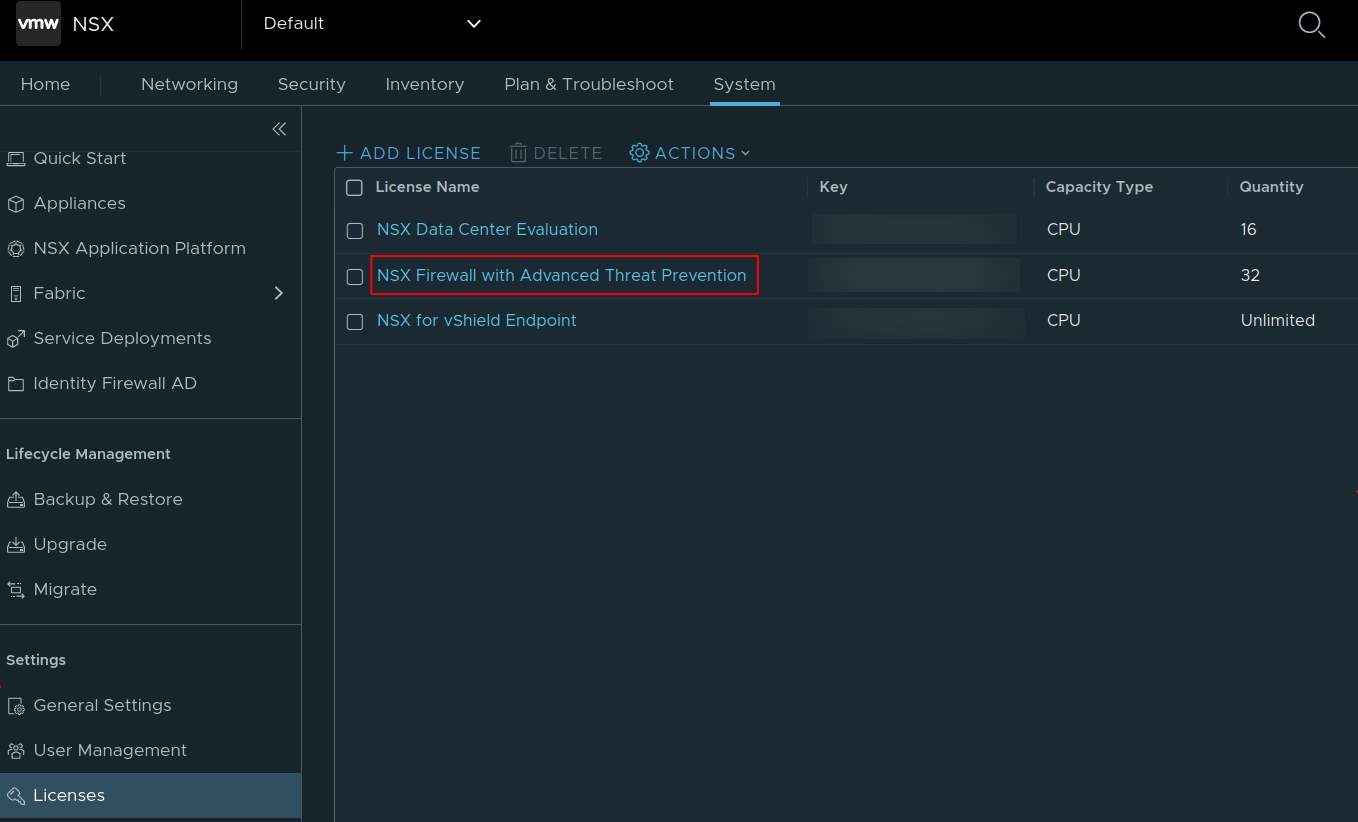This screenshot has height=822, width=1358.
Task: Click the Appliances cube icon
Action: pos(16,204)
